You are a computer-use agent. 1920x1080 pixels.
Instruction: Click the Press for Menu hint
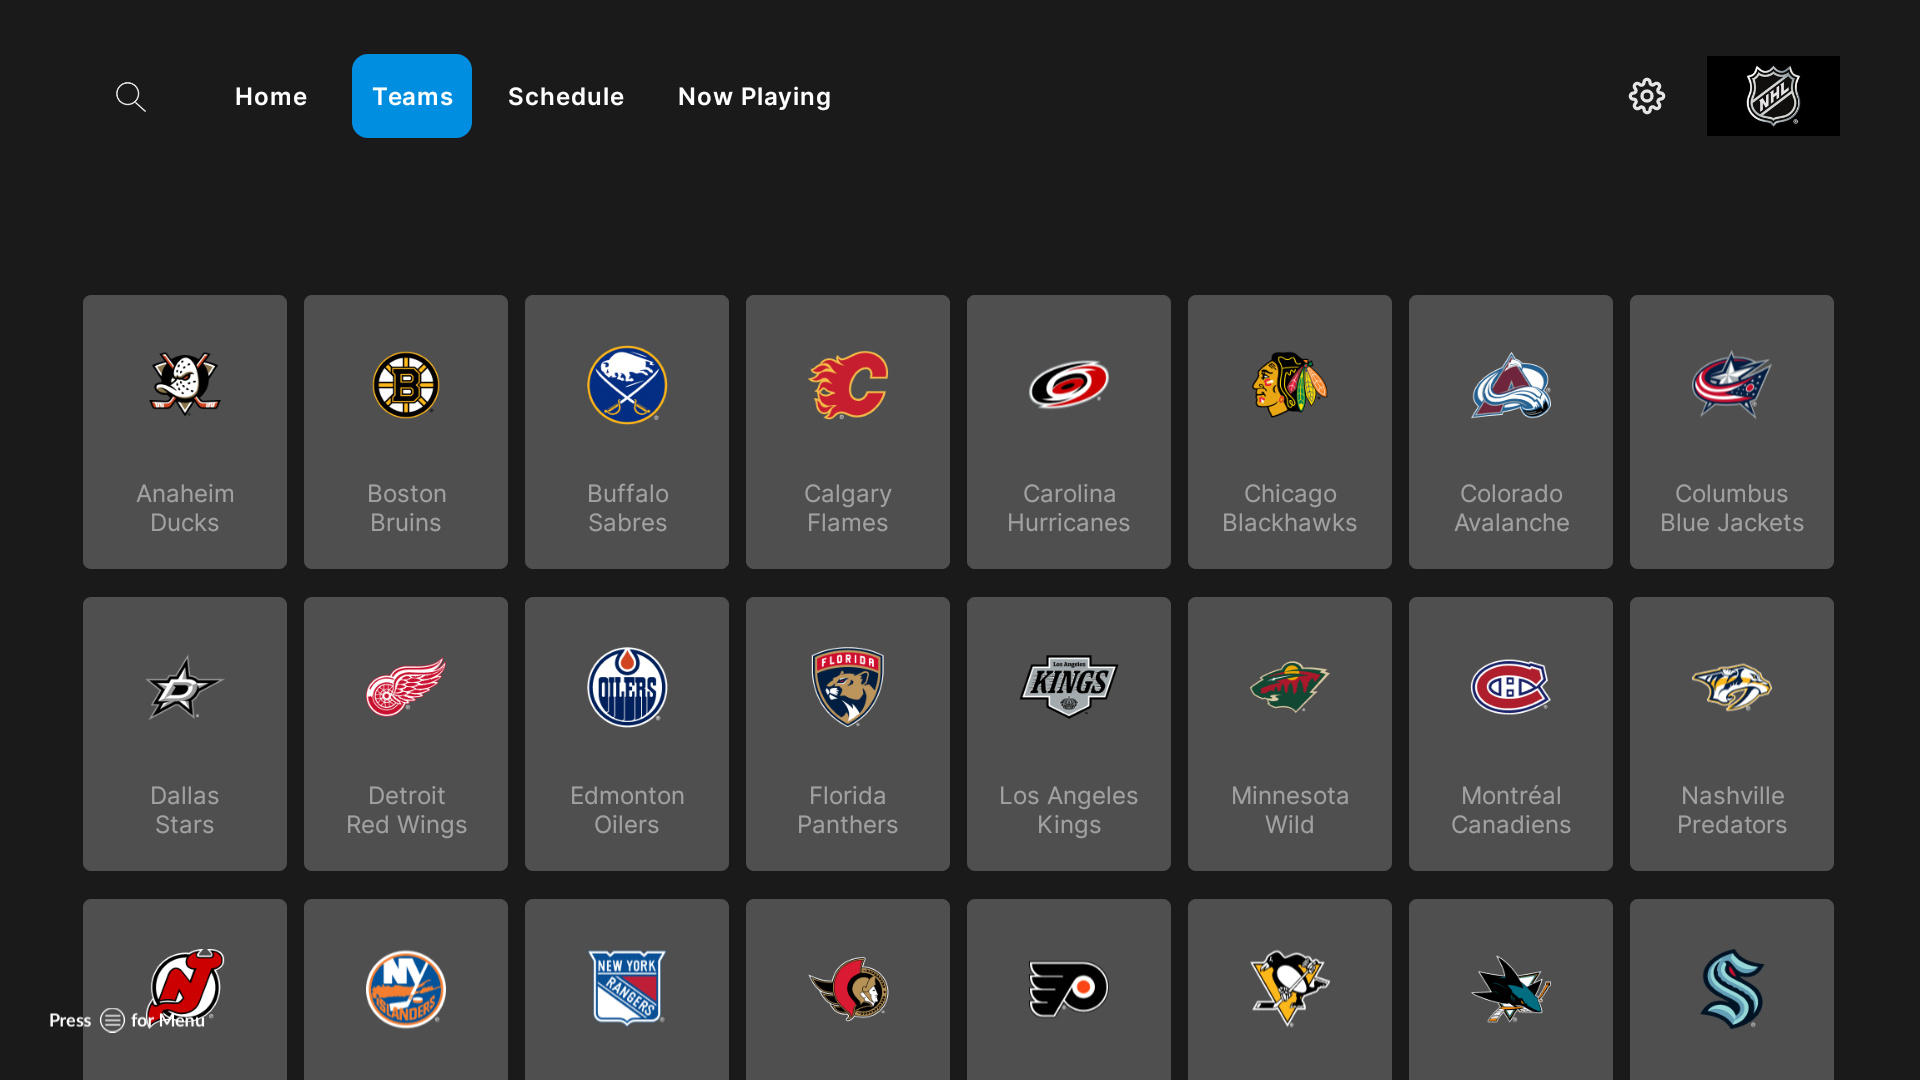click(x=126, y=1020)
